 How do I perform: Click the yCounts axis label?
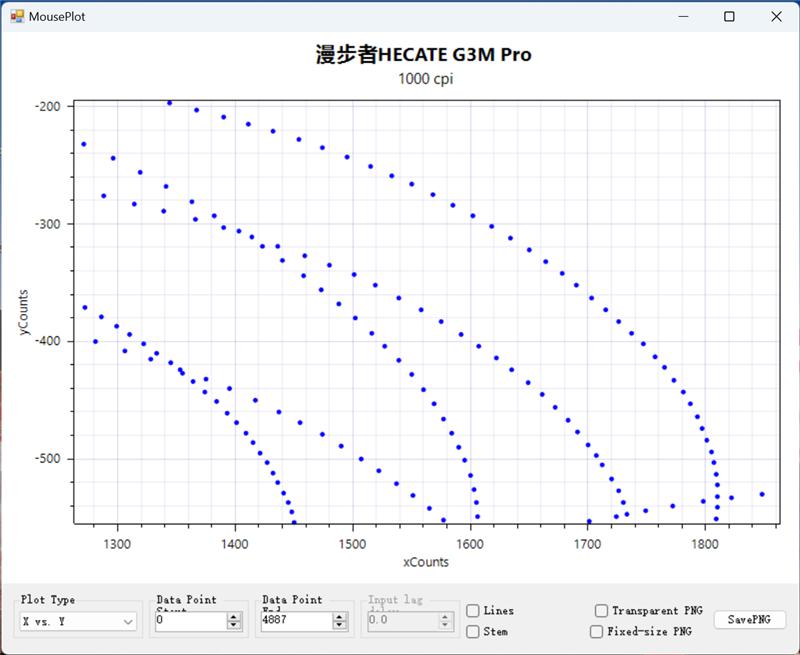25,313
